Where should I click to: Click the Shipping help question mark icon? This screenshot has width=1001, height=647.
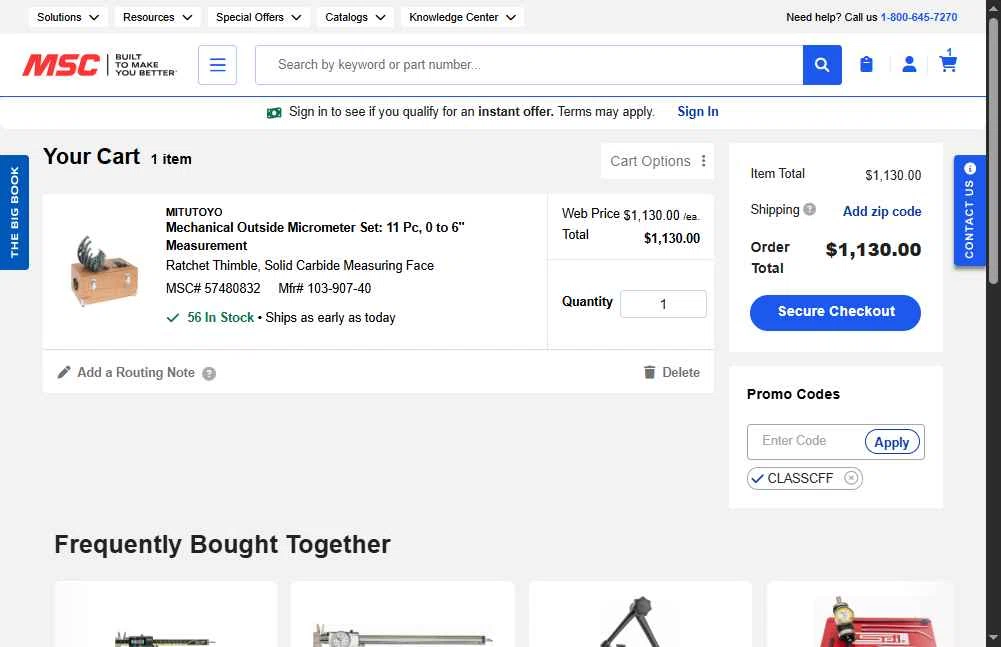tap(809, 209)
